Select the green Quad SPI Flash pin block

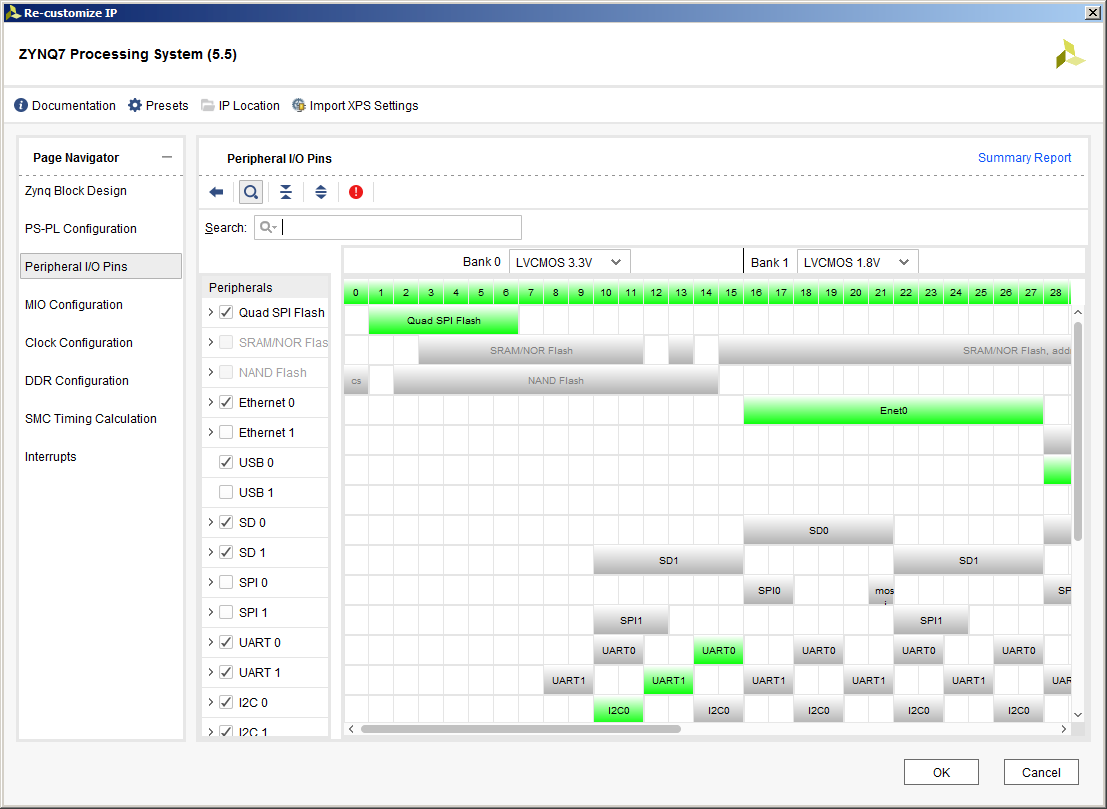click(443, 320)
